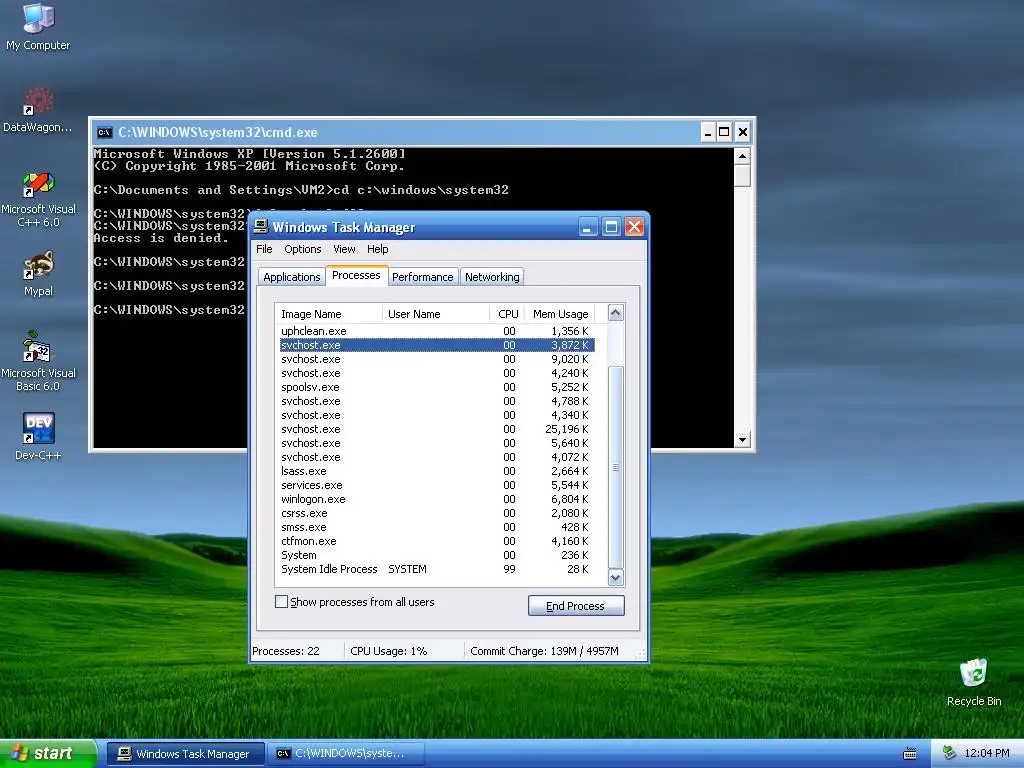
Task: Click the system tray network icon
Action: (x=950, y=753)
